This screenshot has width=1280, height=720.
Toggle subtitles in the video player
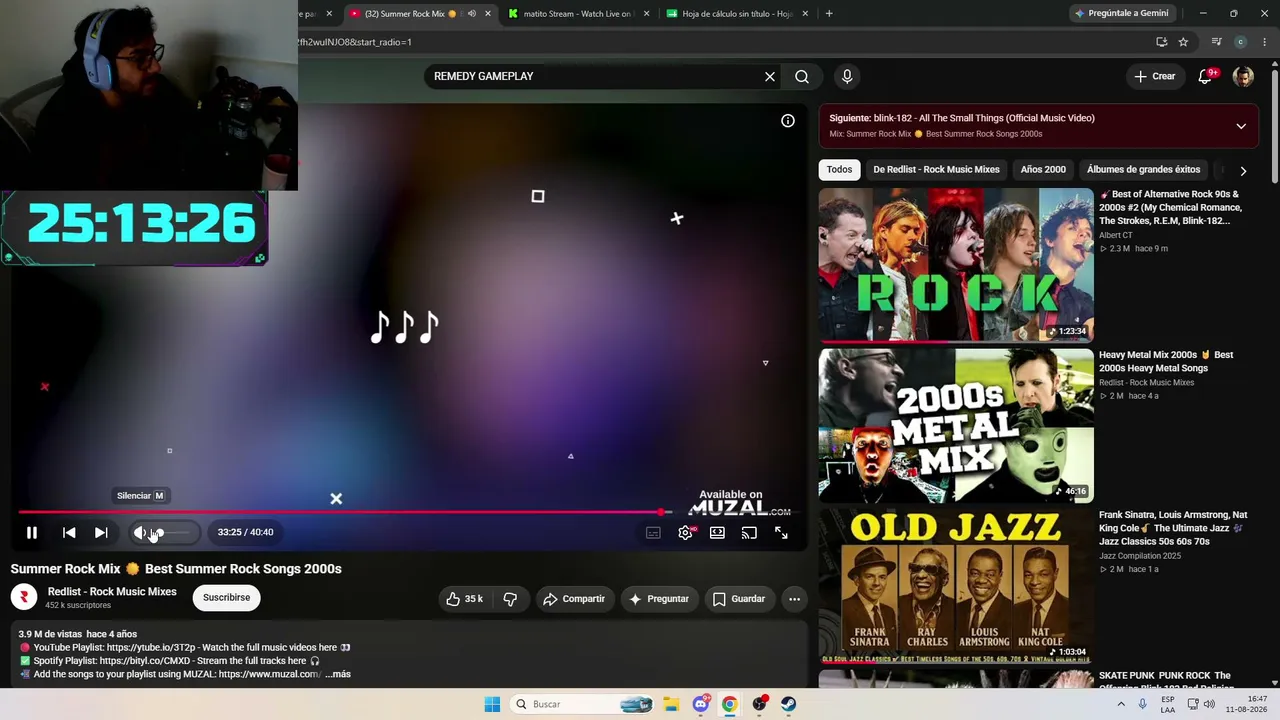[653, 533]
